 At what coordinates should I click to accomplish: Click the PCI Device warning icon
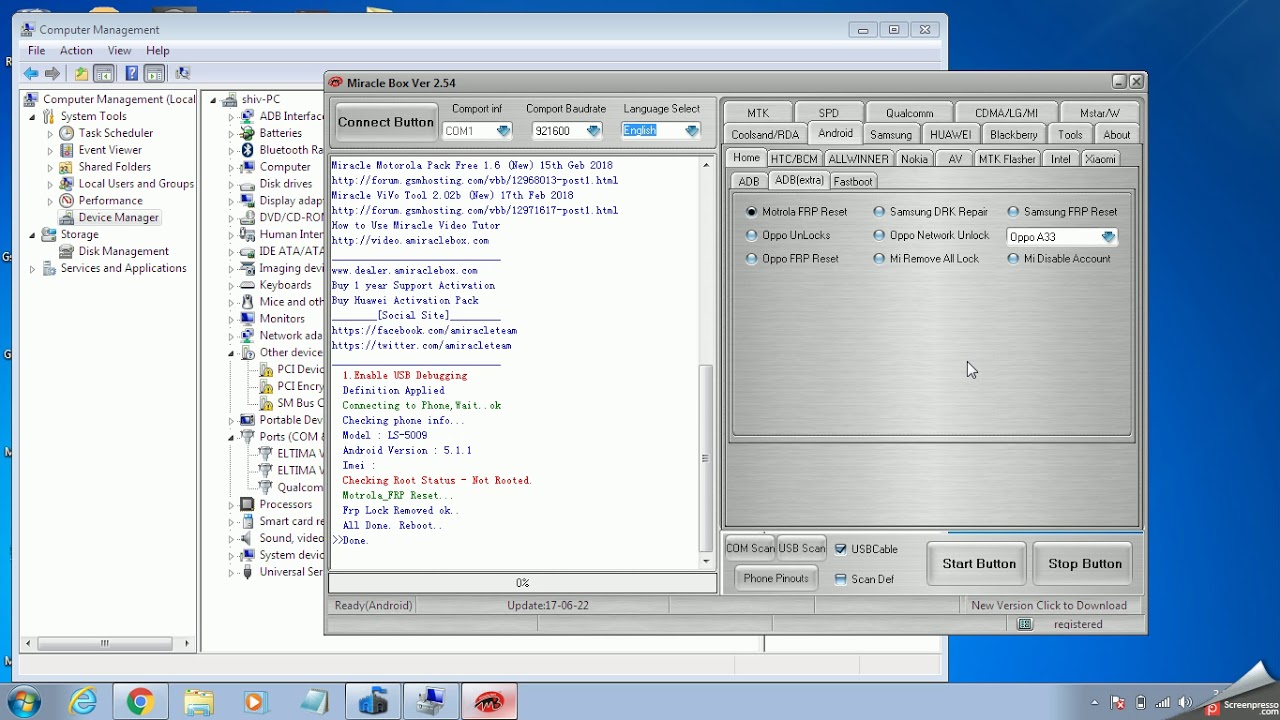(265, 370)
